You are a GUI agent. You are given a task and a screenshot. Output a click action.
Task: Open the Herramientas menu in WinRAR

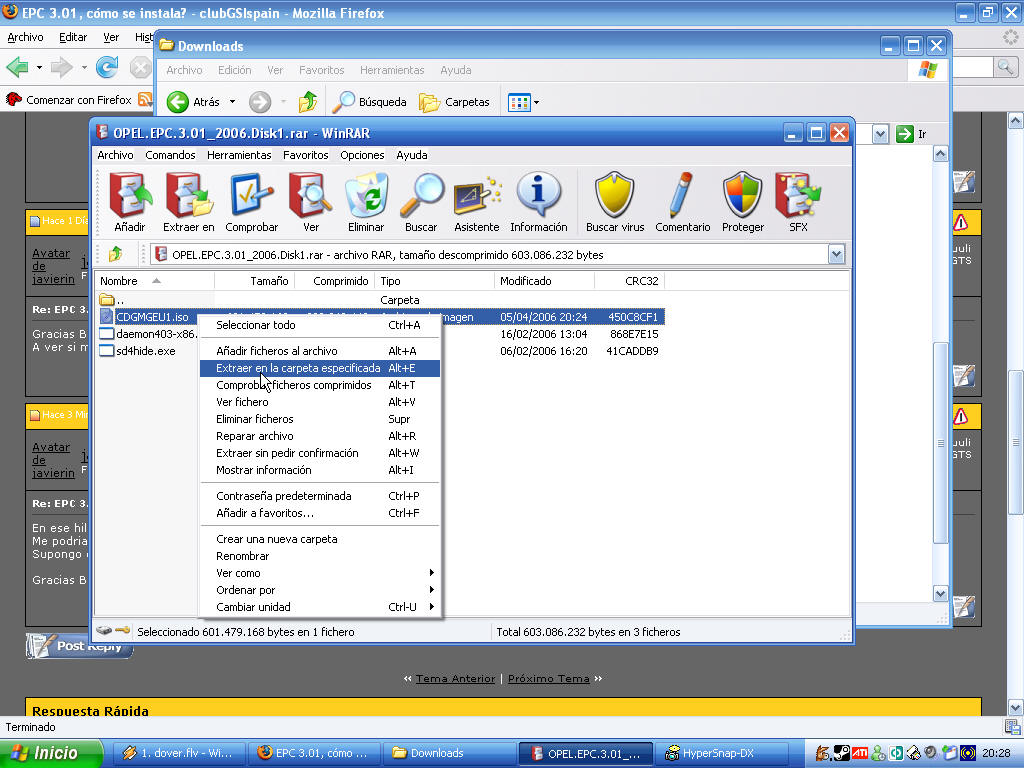[239, 155]
